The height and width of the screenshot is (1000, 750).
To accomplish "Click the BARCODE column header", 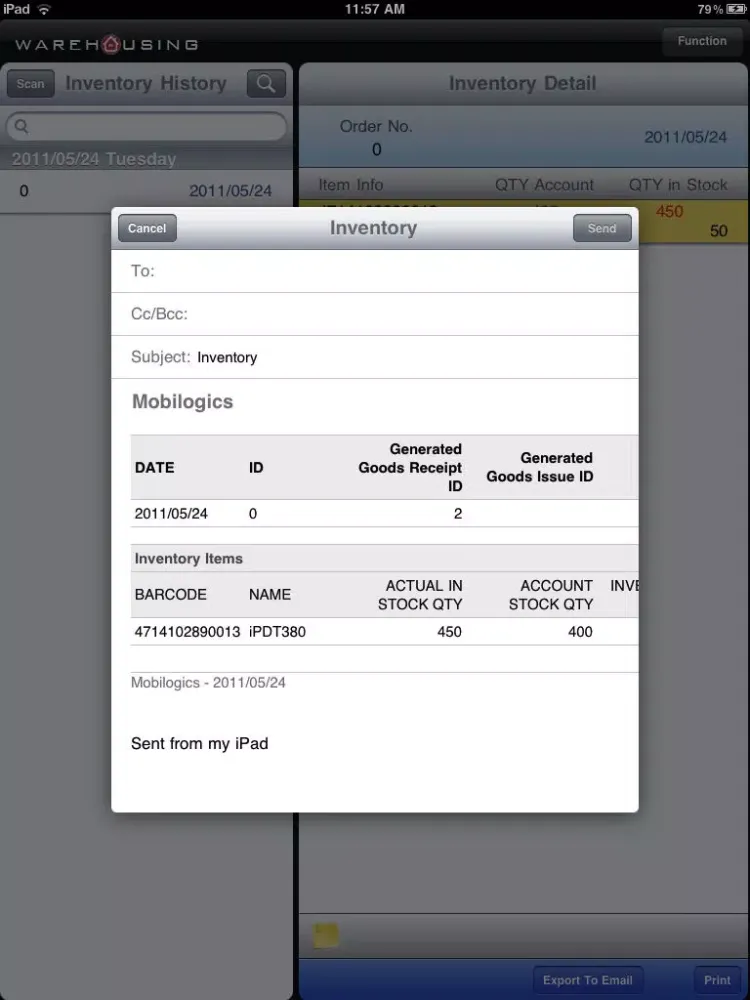I will tap(171, 594).
